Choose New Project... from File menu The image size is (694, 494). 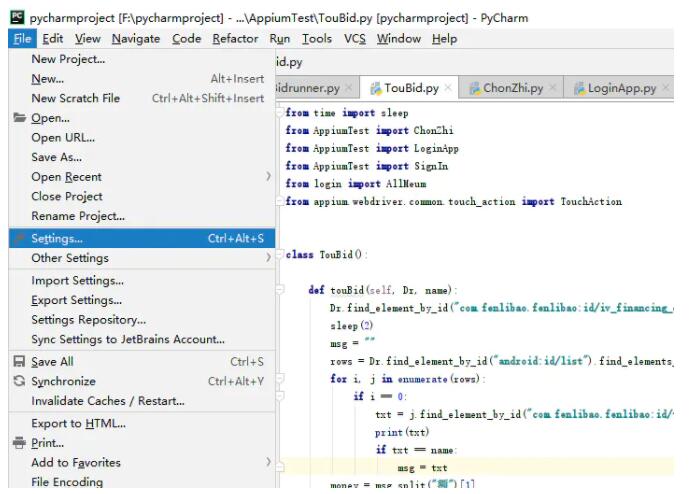coord(142,59)
